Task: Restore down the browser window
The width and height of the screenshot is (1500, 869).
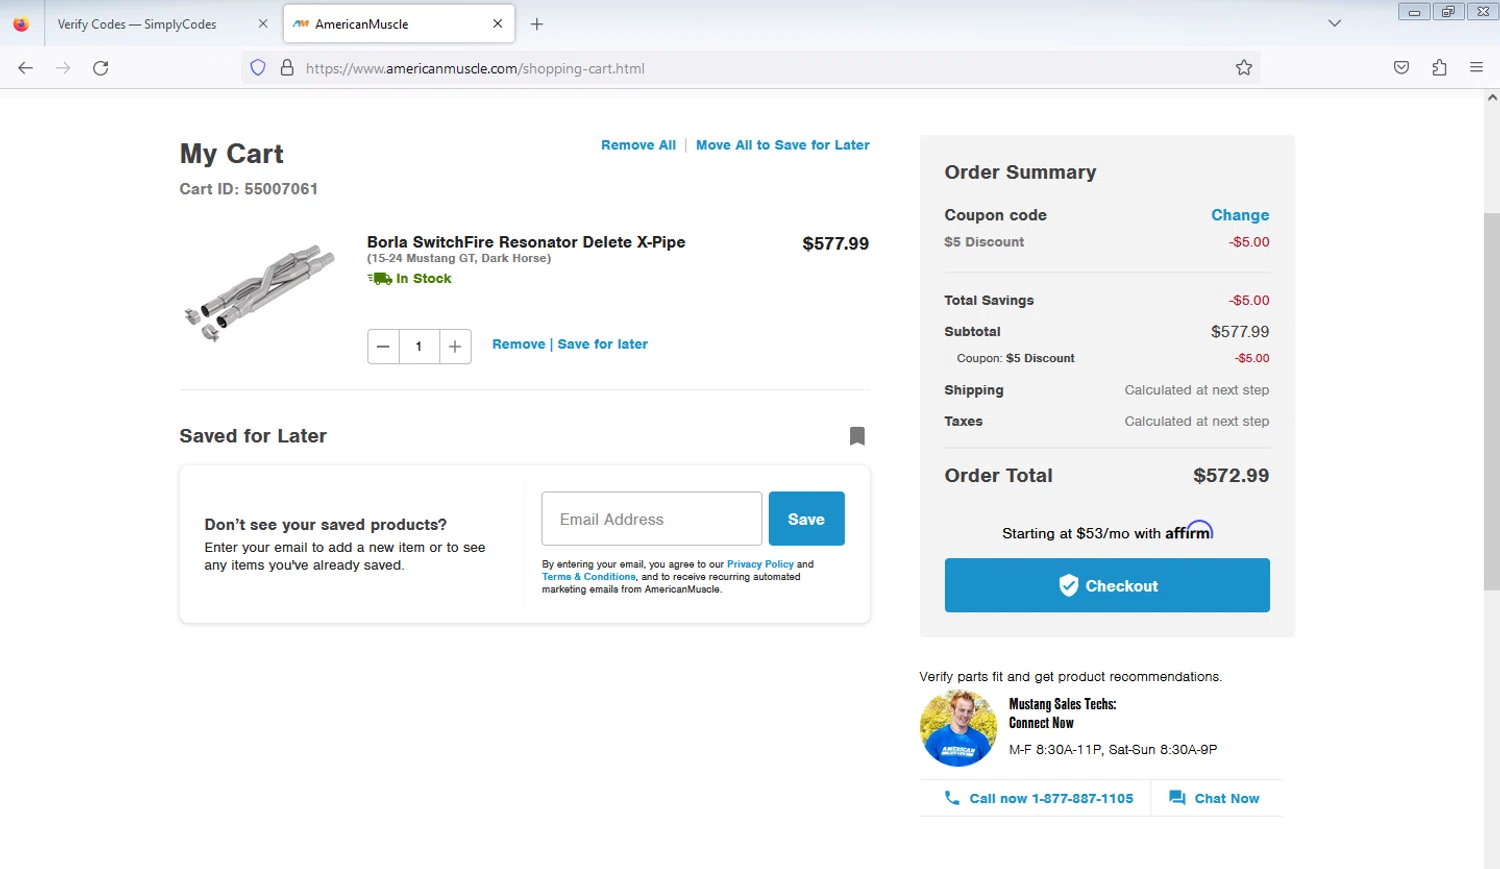Action: coord(1448,12)
